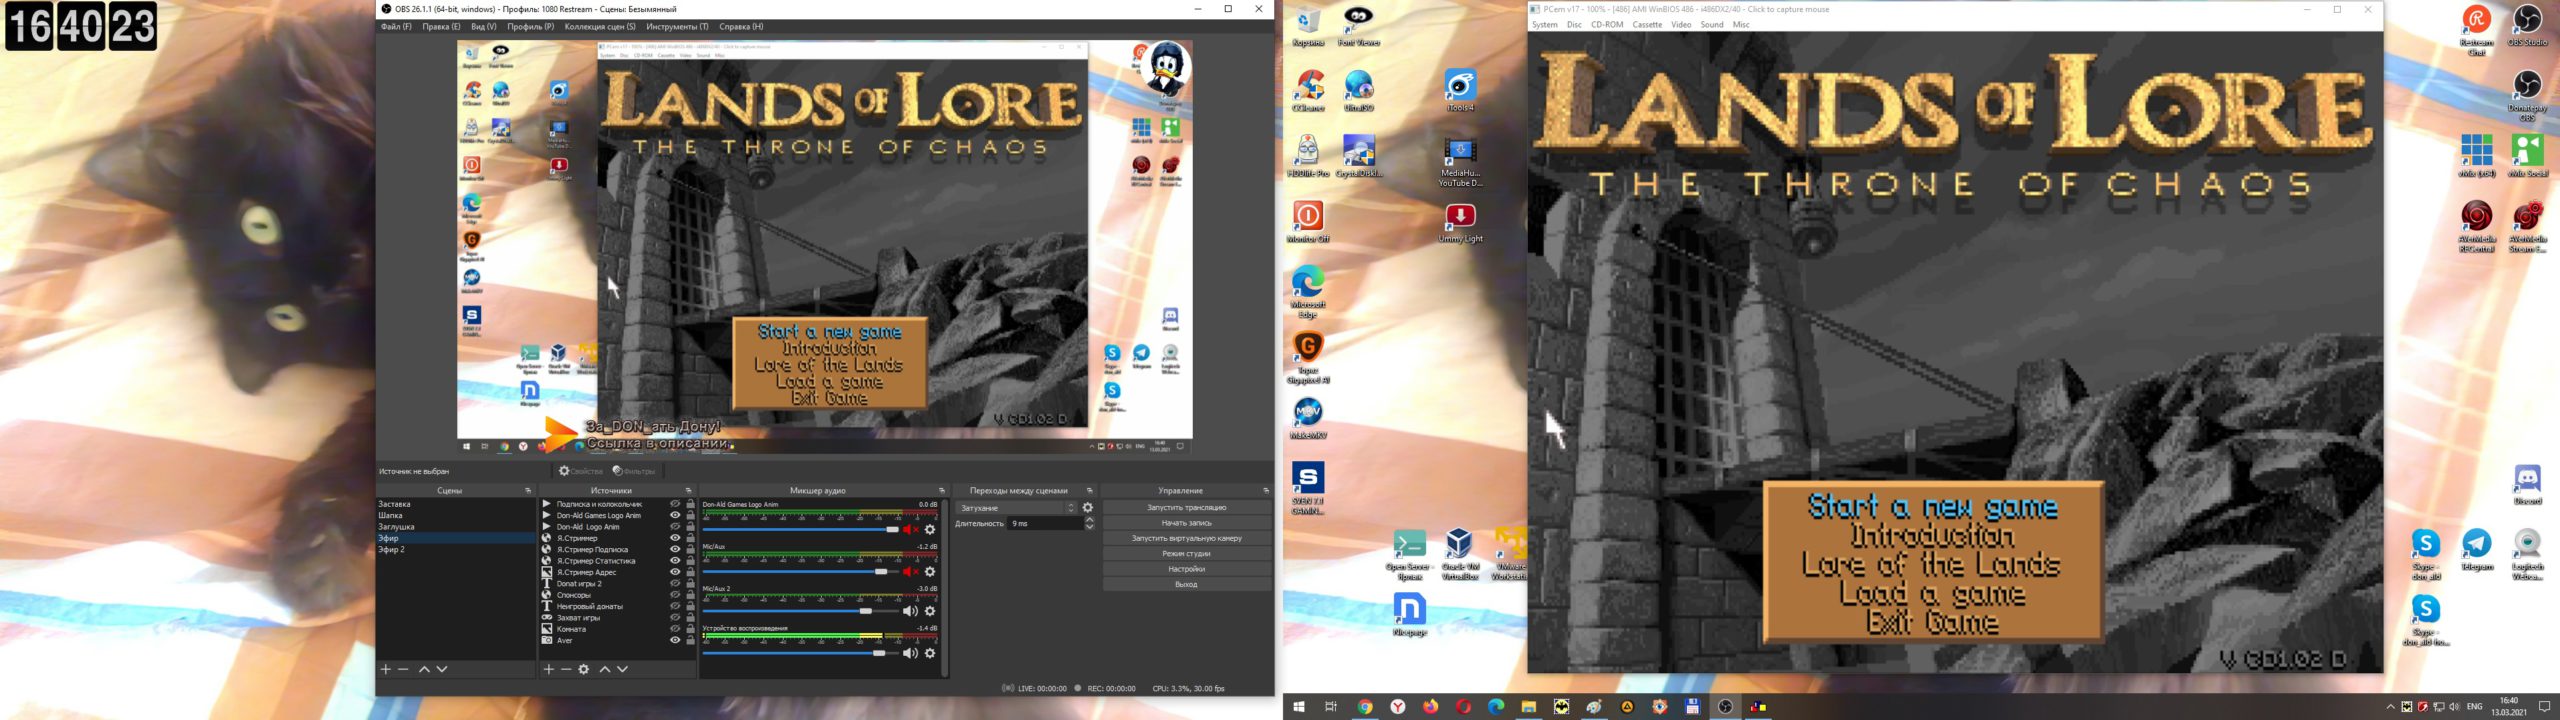2560x720 pixels.
Task: Undock the Сцены panel
Action: pos(528,491)
